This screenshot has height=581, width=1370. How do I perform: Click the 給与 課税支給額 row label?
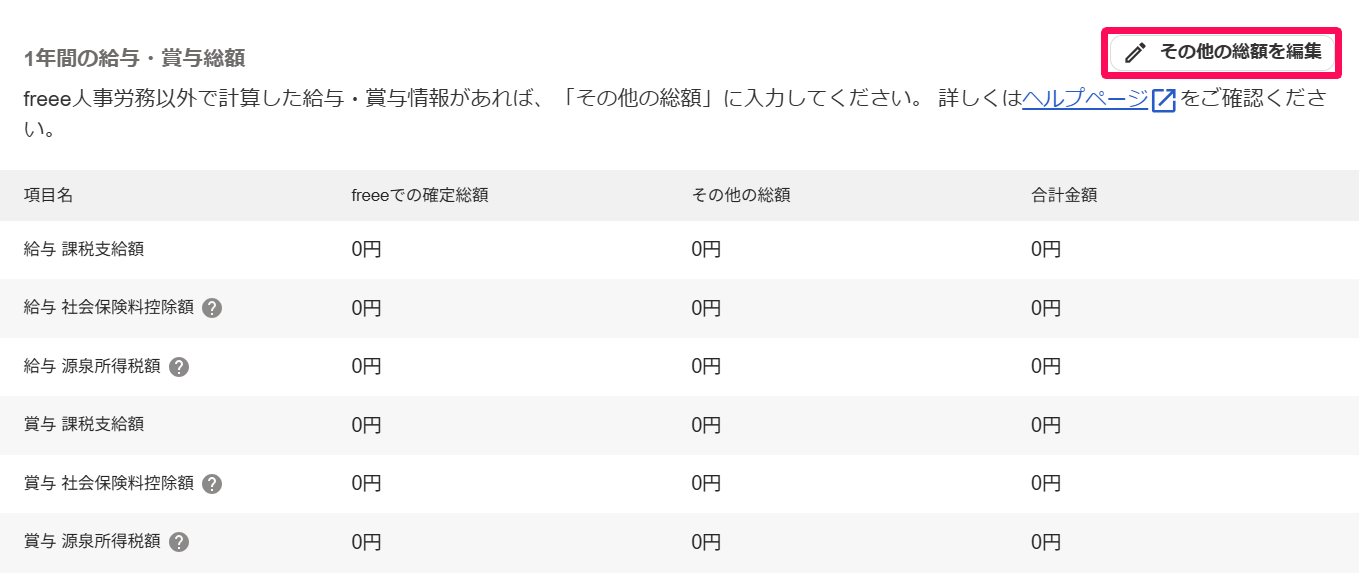click(84, 249)
